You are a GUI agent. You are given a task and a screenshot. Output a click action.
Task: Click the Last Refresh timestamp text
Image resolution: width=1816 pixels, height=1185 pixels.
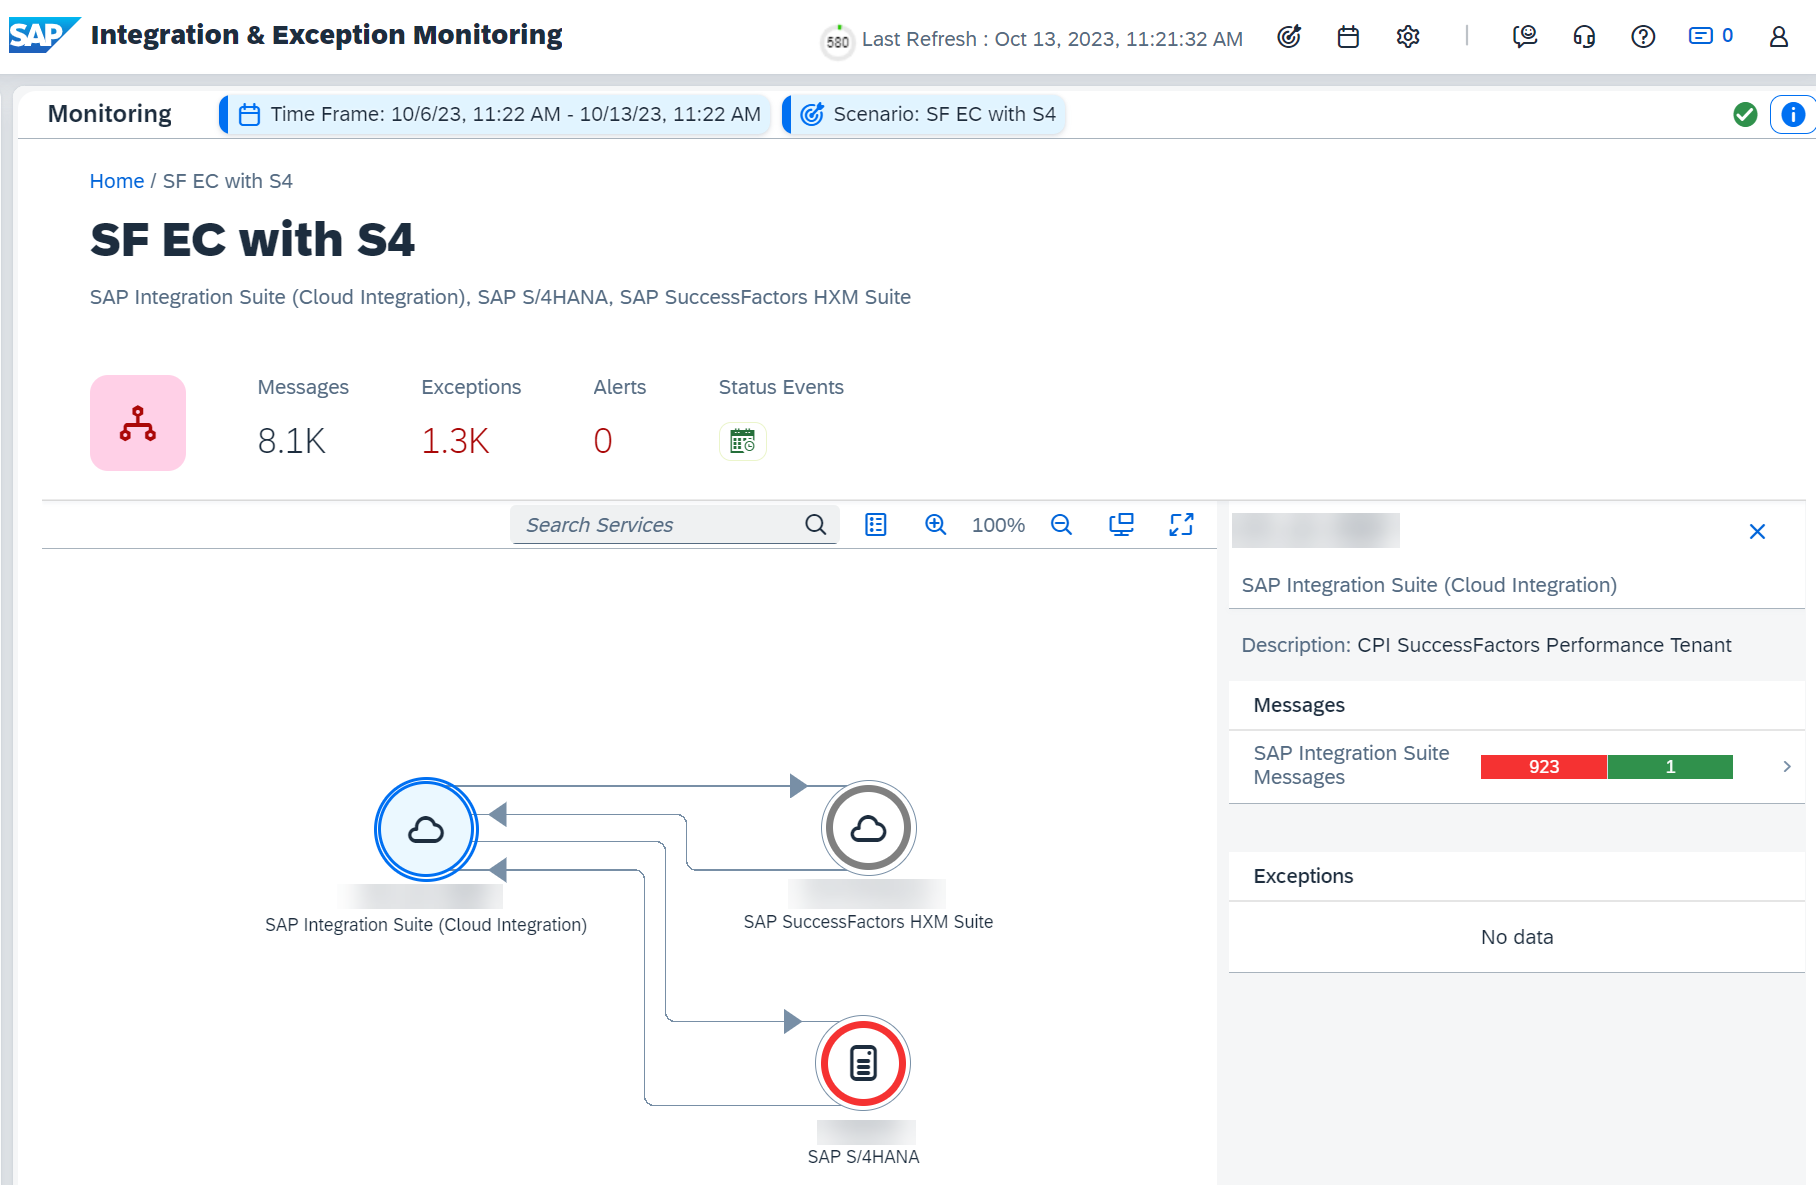click(1052, 39)
